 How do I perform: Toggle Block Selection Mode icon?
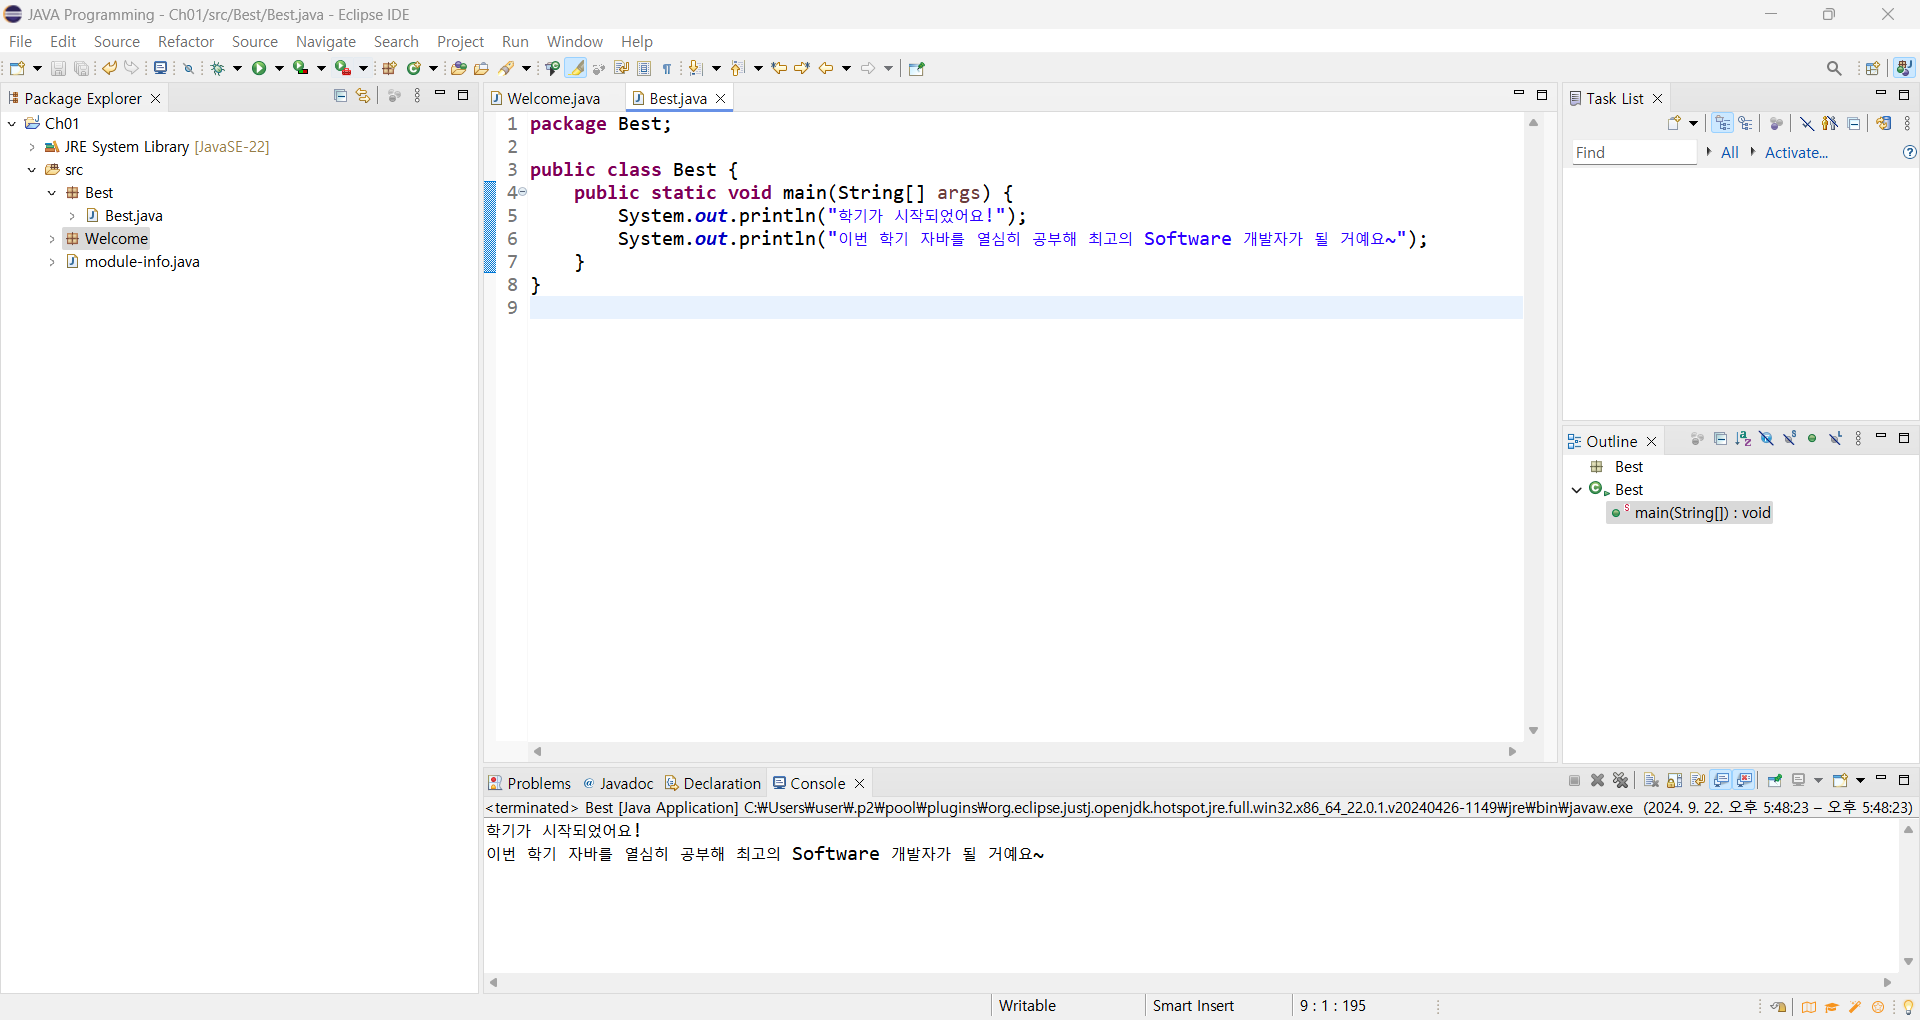[x=644, y=68]
